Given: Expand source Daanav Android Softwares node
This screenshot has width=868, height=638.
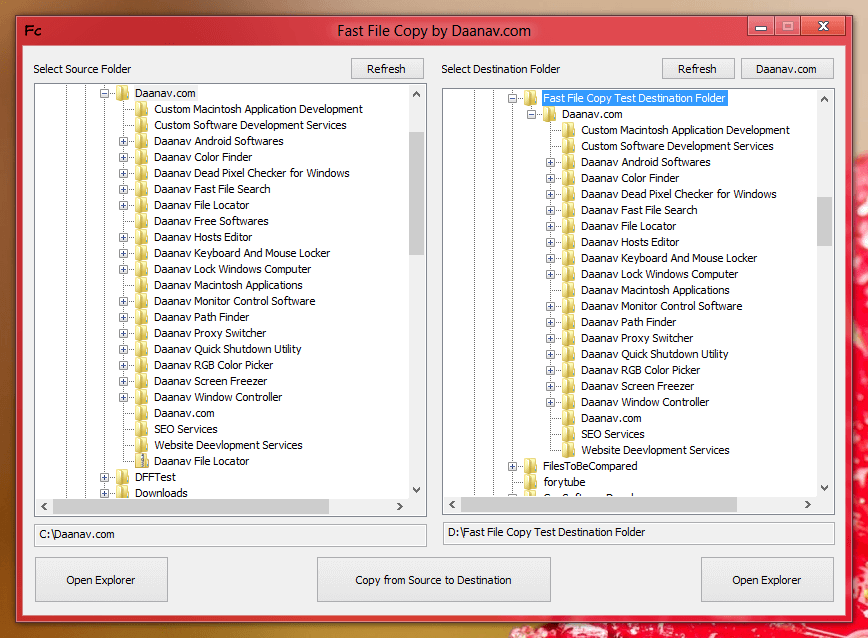Looking at the screenshot, I should click(x=123, y=142).
